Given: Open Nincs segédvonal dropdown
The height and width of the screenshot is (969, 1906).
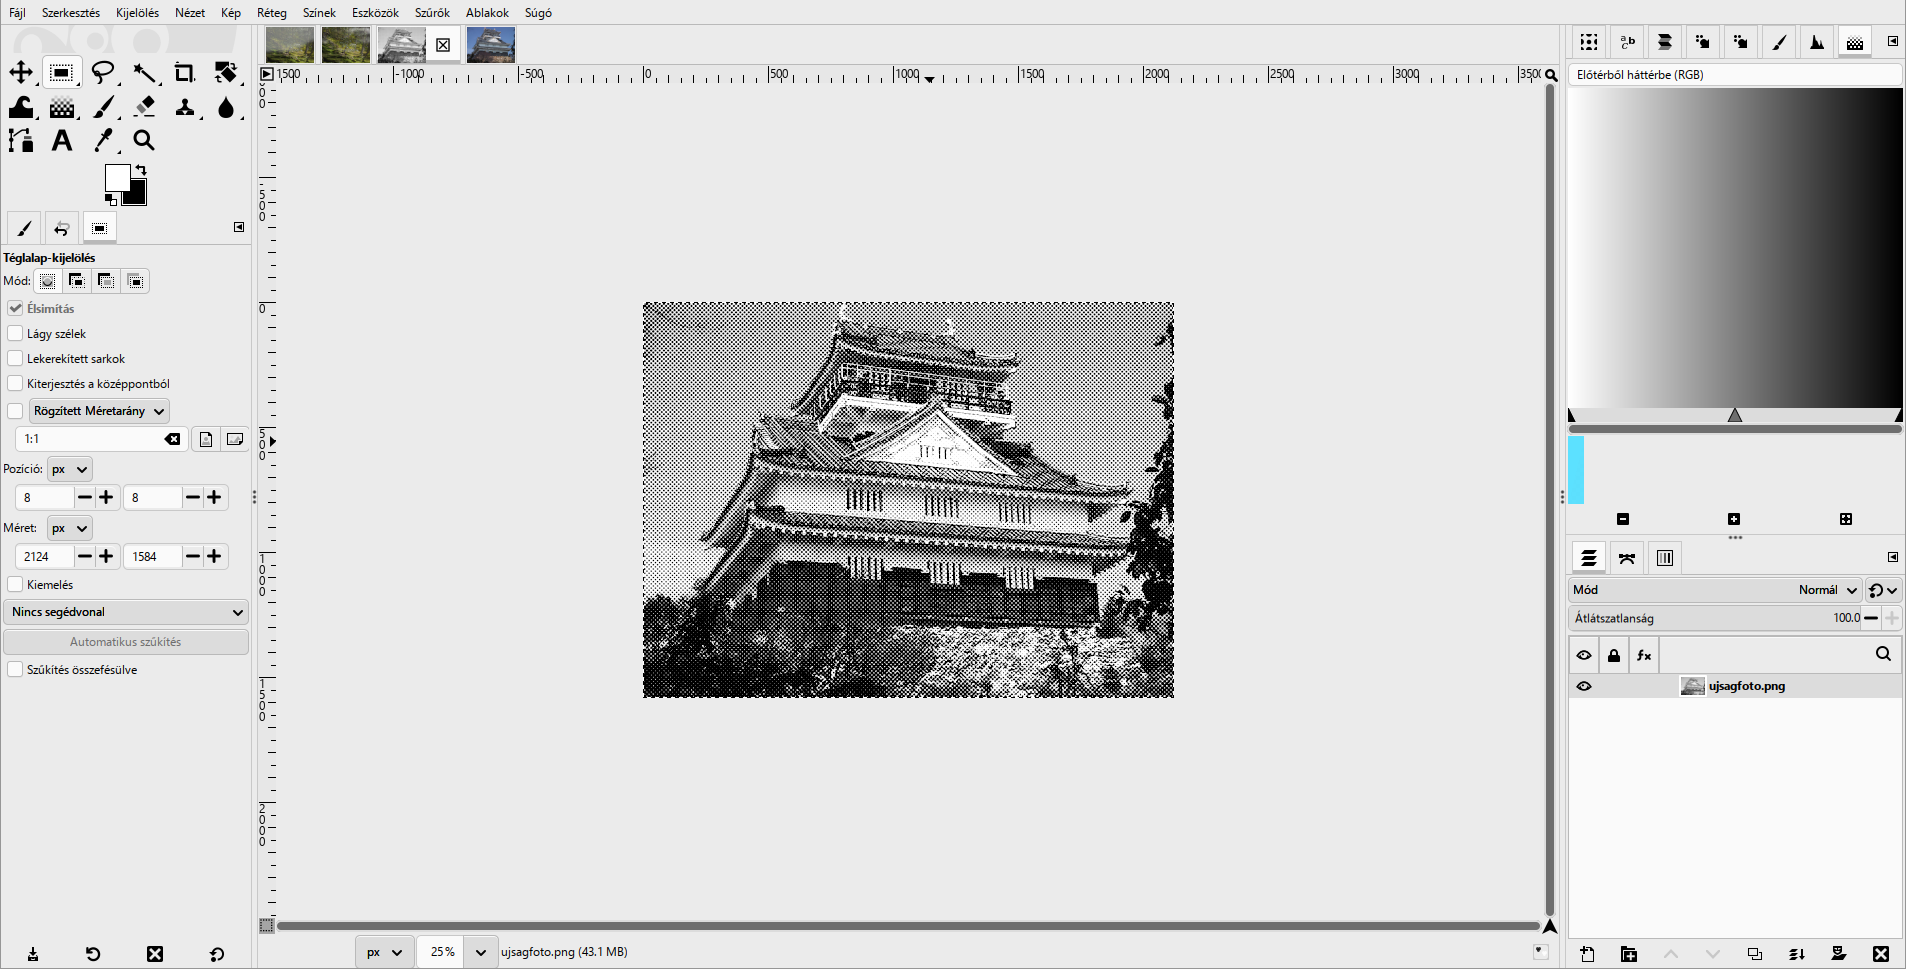Looking at the screenshot, I should 126,612.
